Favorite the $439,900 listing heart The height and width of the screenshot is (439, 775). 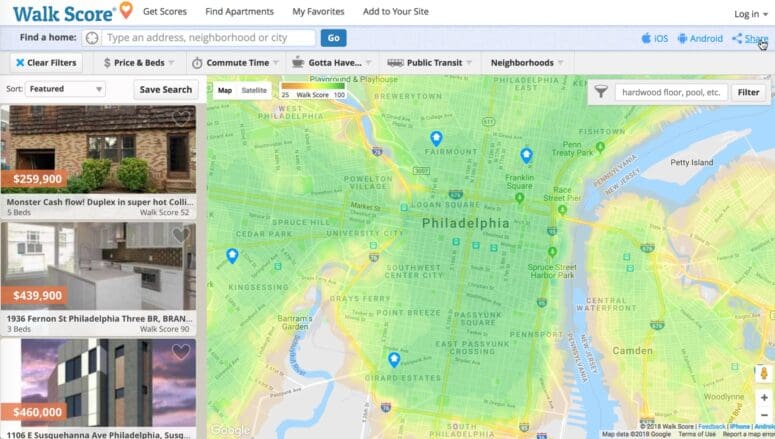coord(181,235)
